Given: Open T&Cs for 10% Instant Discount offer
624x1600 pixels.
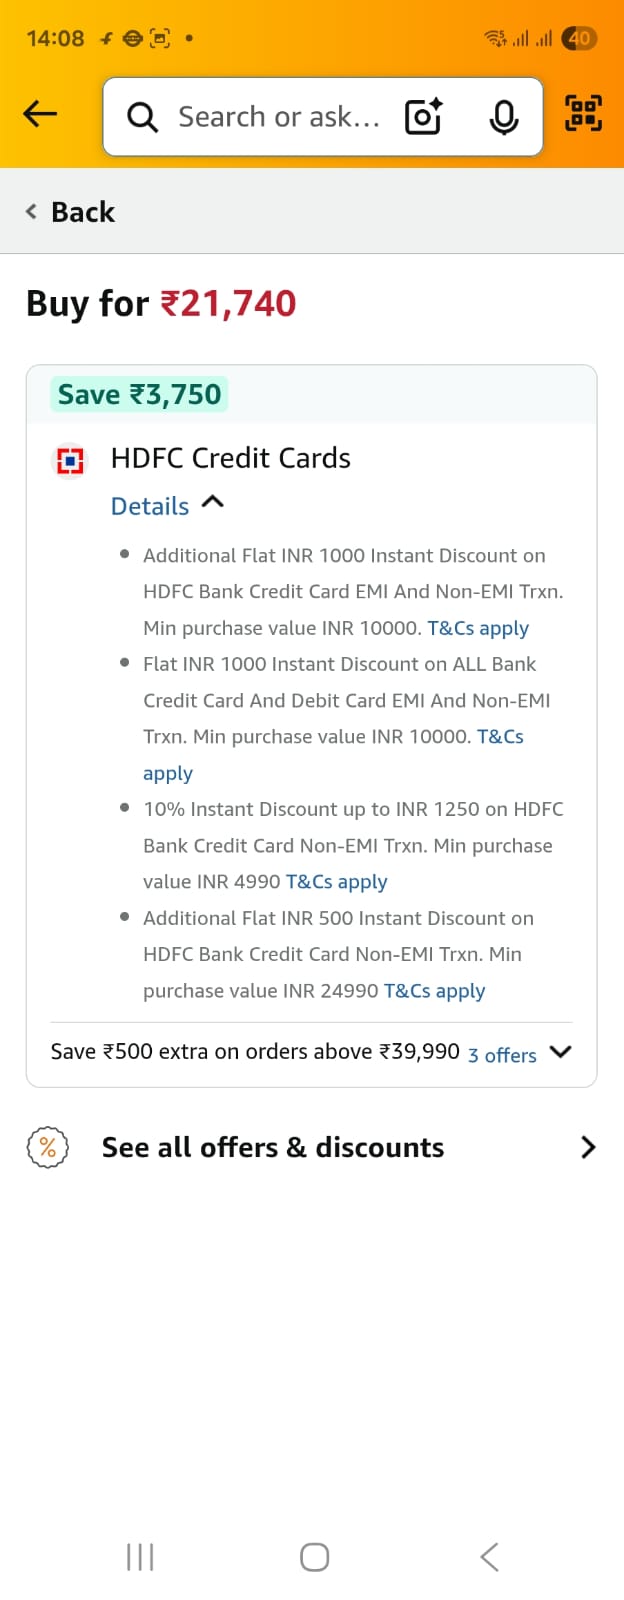Looking at the screenshot, I should pos(336,882).
